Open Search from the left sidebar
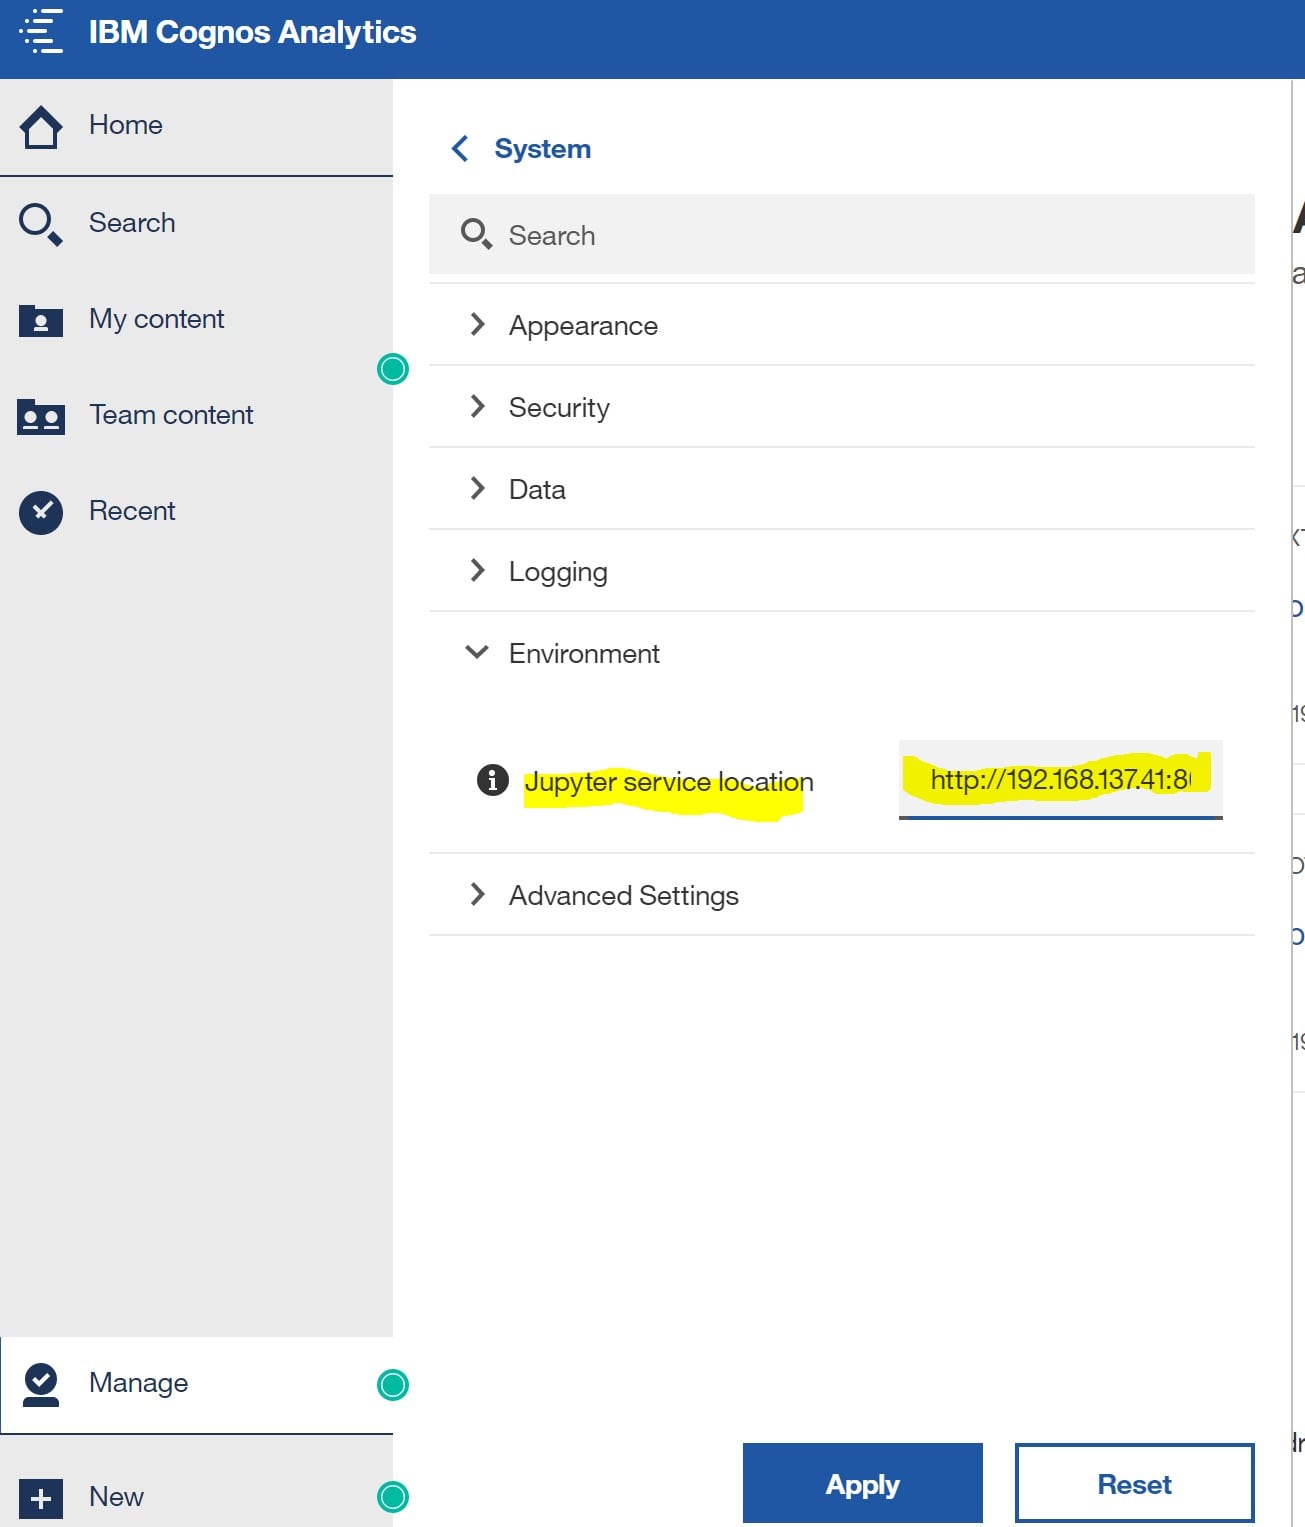The height and width of the screenshot is (1527, 1305). pyautogui.click(x=41, y=223)
